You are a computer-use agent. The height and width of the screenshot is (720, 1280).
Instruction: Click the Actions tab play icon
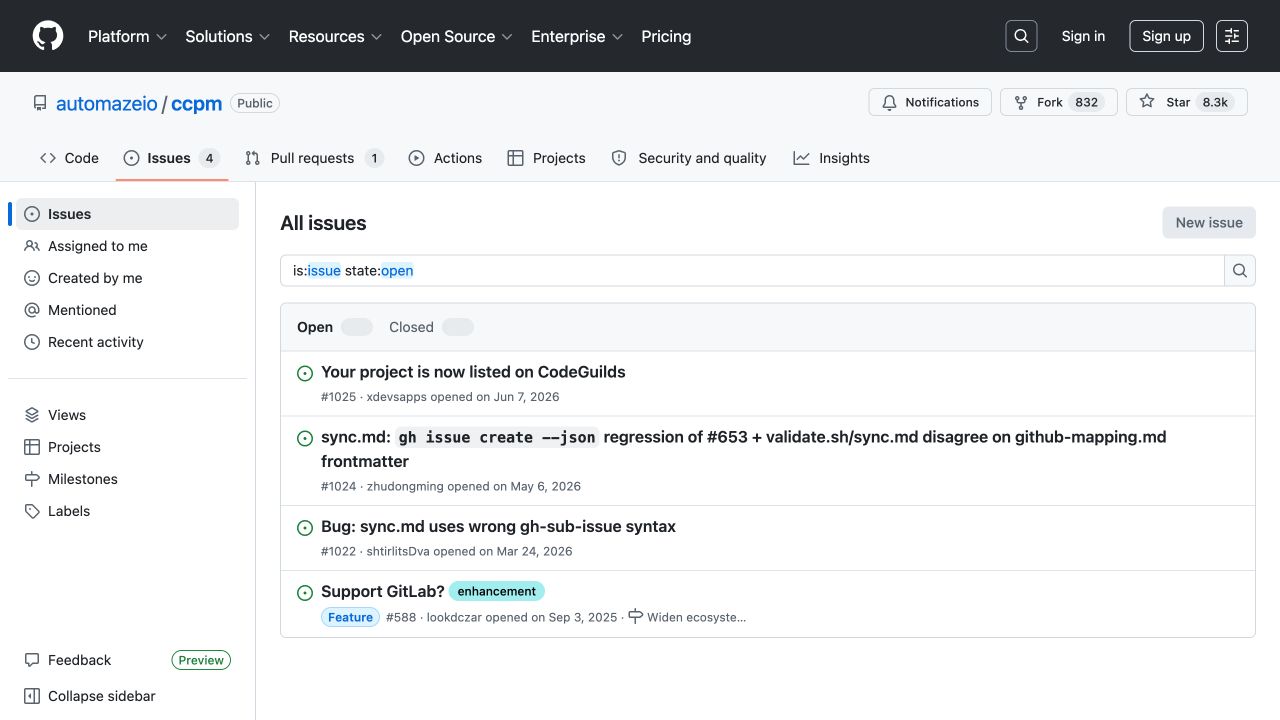417,158
